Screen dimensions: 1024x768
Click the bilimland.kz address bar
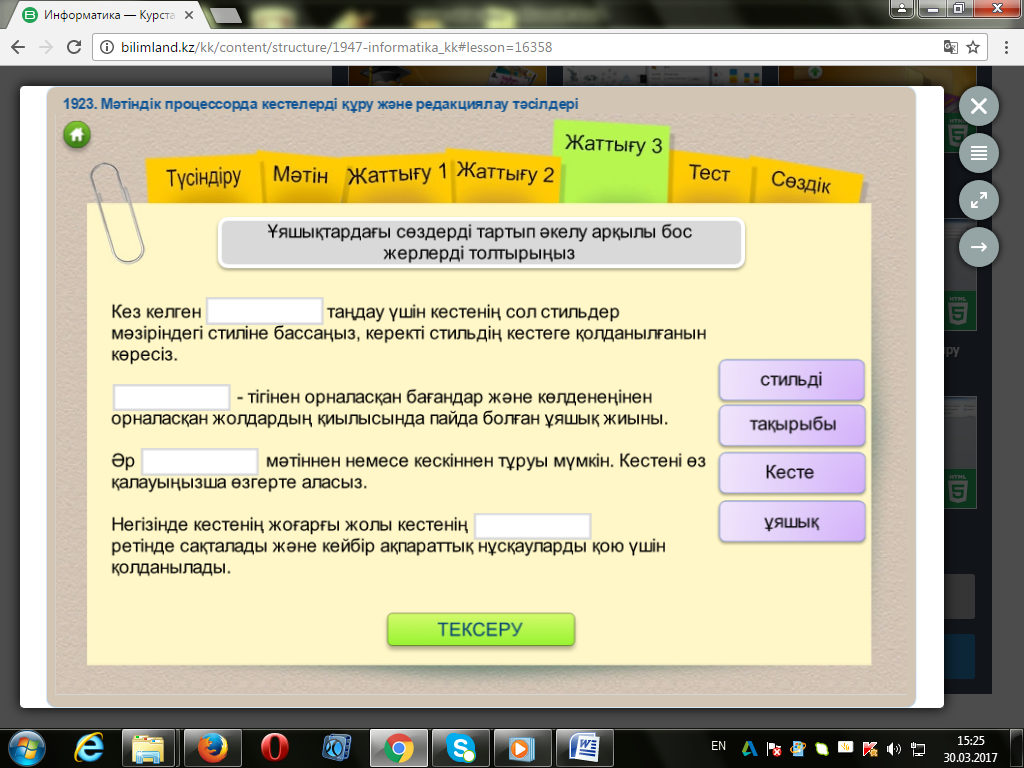pyautogui.click(x=516, y=47)
